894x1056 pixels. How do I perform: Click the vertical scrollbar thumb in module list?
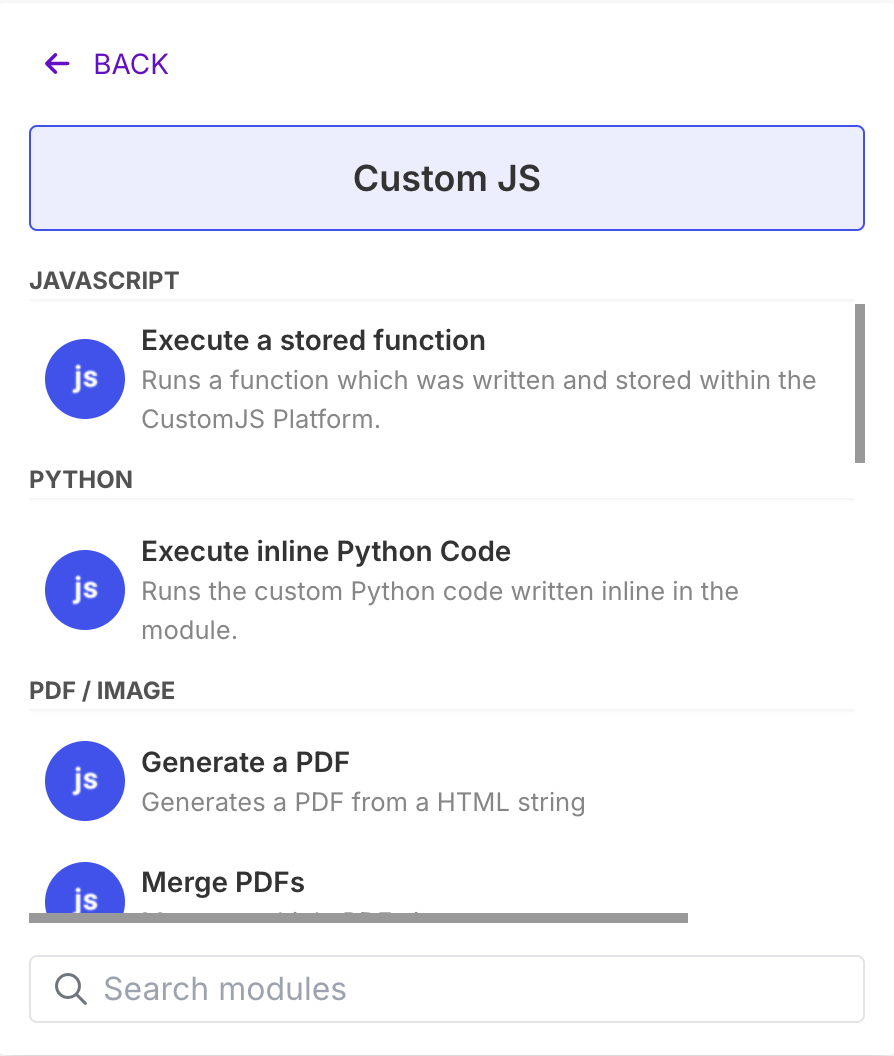click(860, 383)
